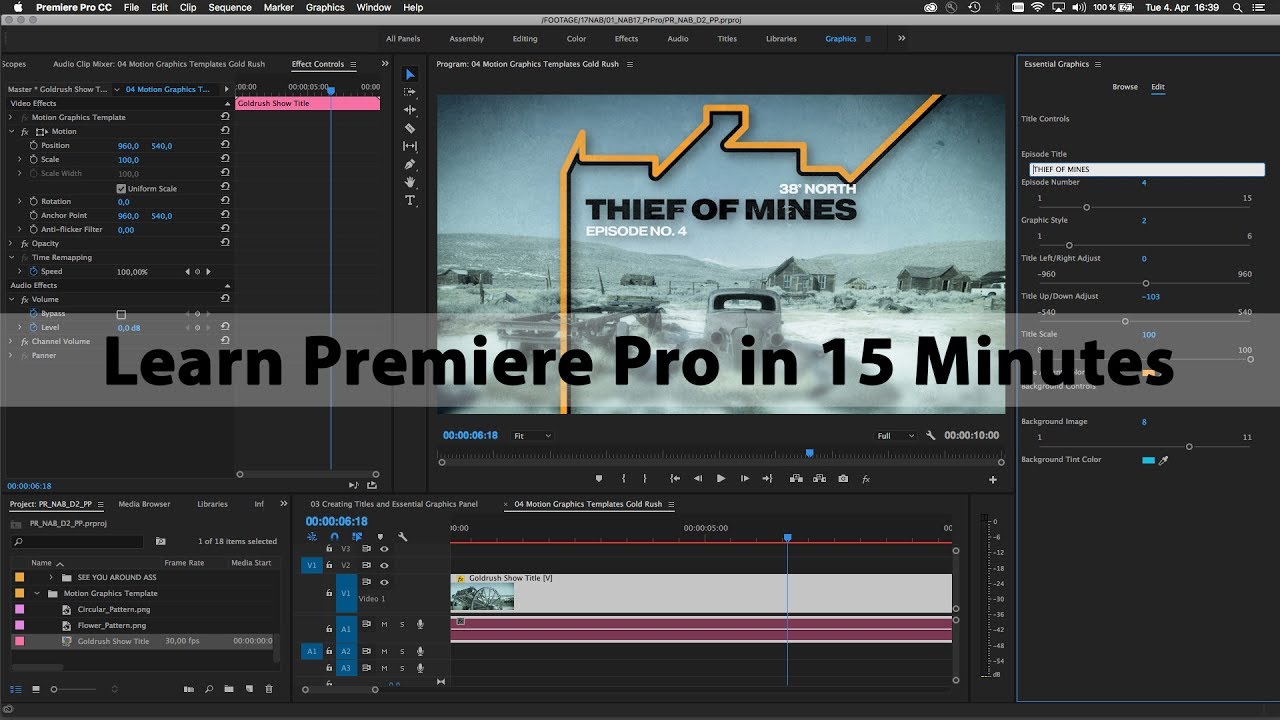Screen dimensions: 1280x720
Task: Open timeline wrench display settings
Action: [x=402, y=537]
